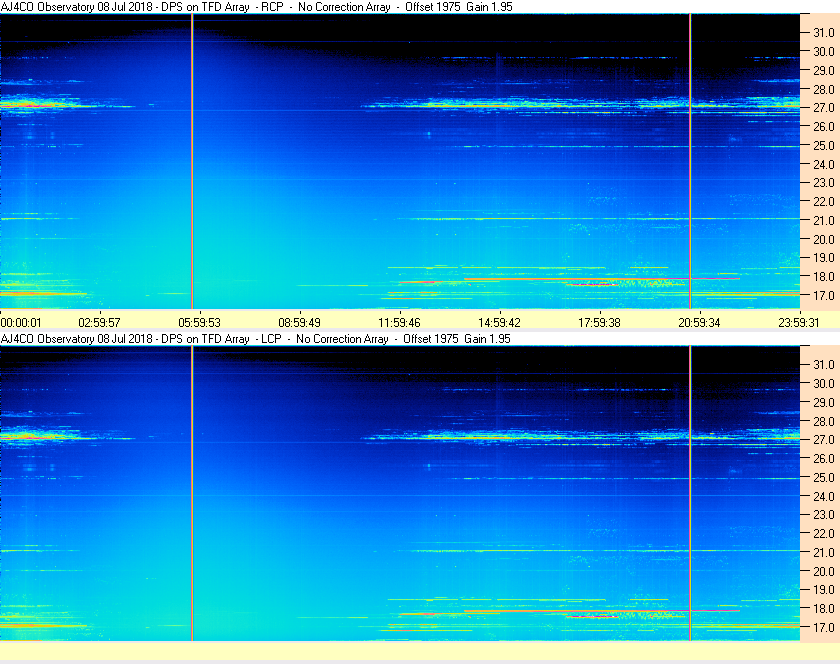Pick the 31.0 frequency label in LCP panel

coord(824,364)
